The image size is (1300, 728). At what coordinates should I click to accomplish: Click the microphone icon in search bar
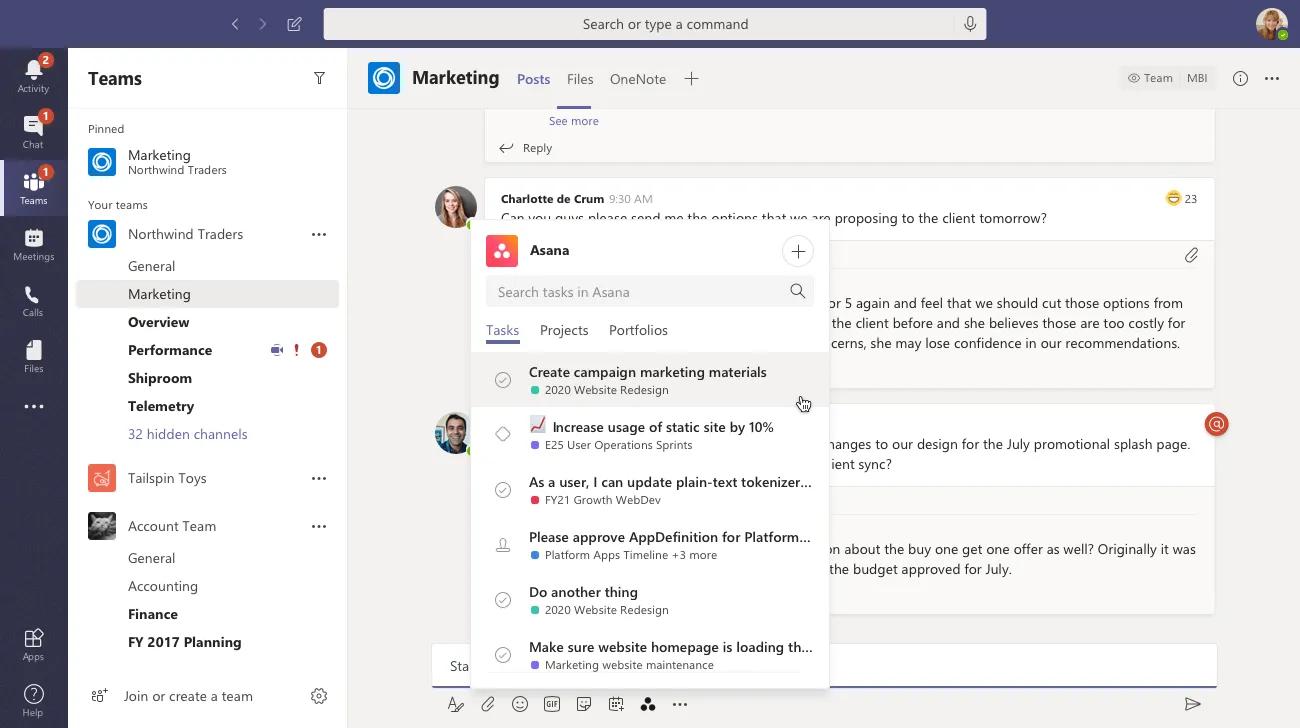[x=969, y=24]
